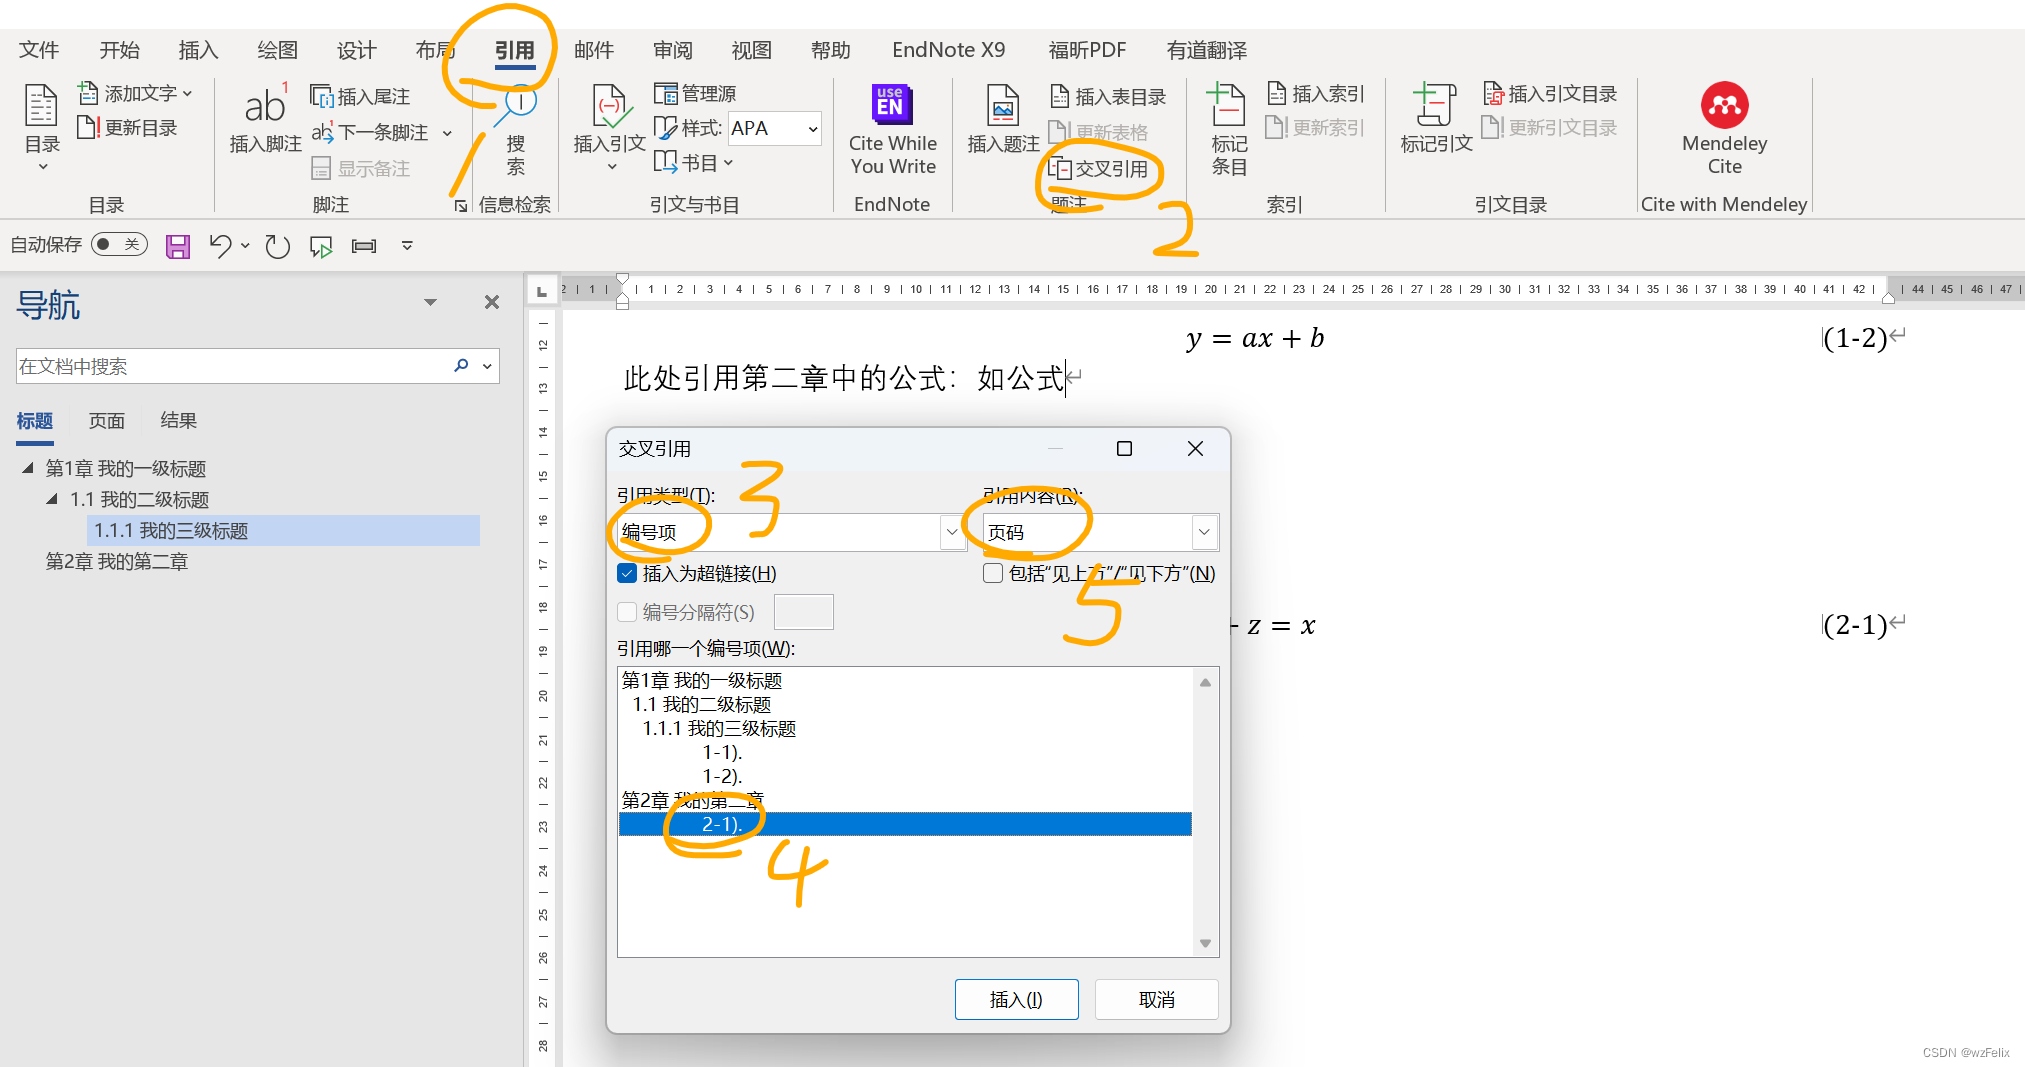Close the 交叉引用 dialog
This screenshot has height=1067, width=2025.
tap(1195, 449)
